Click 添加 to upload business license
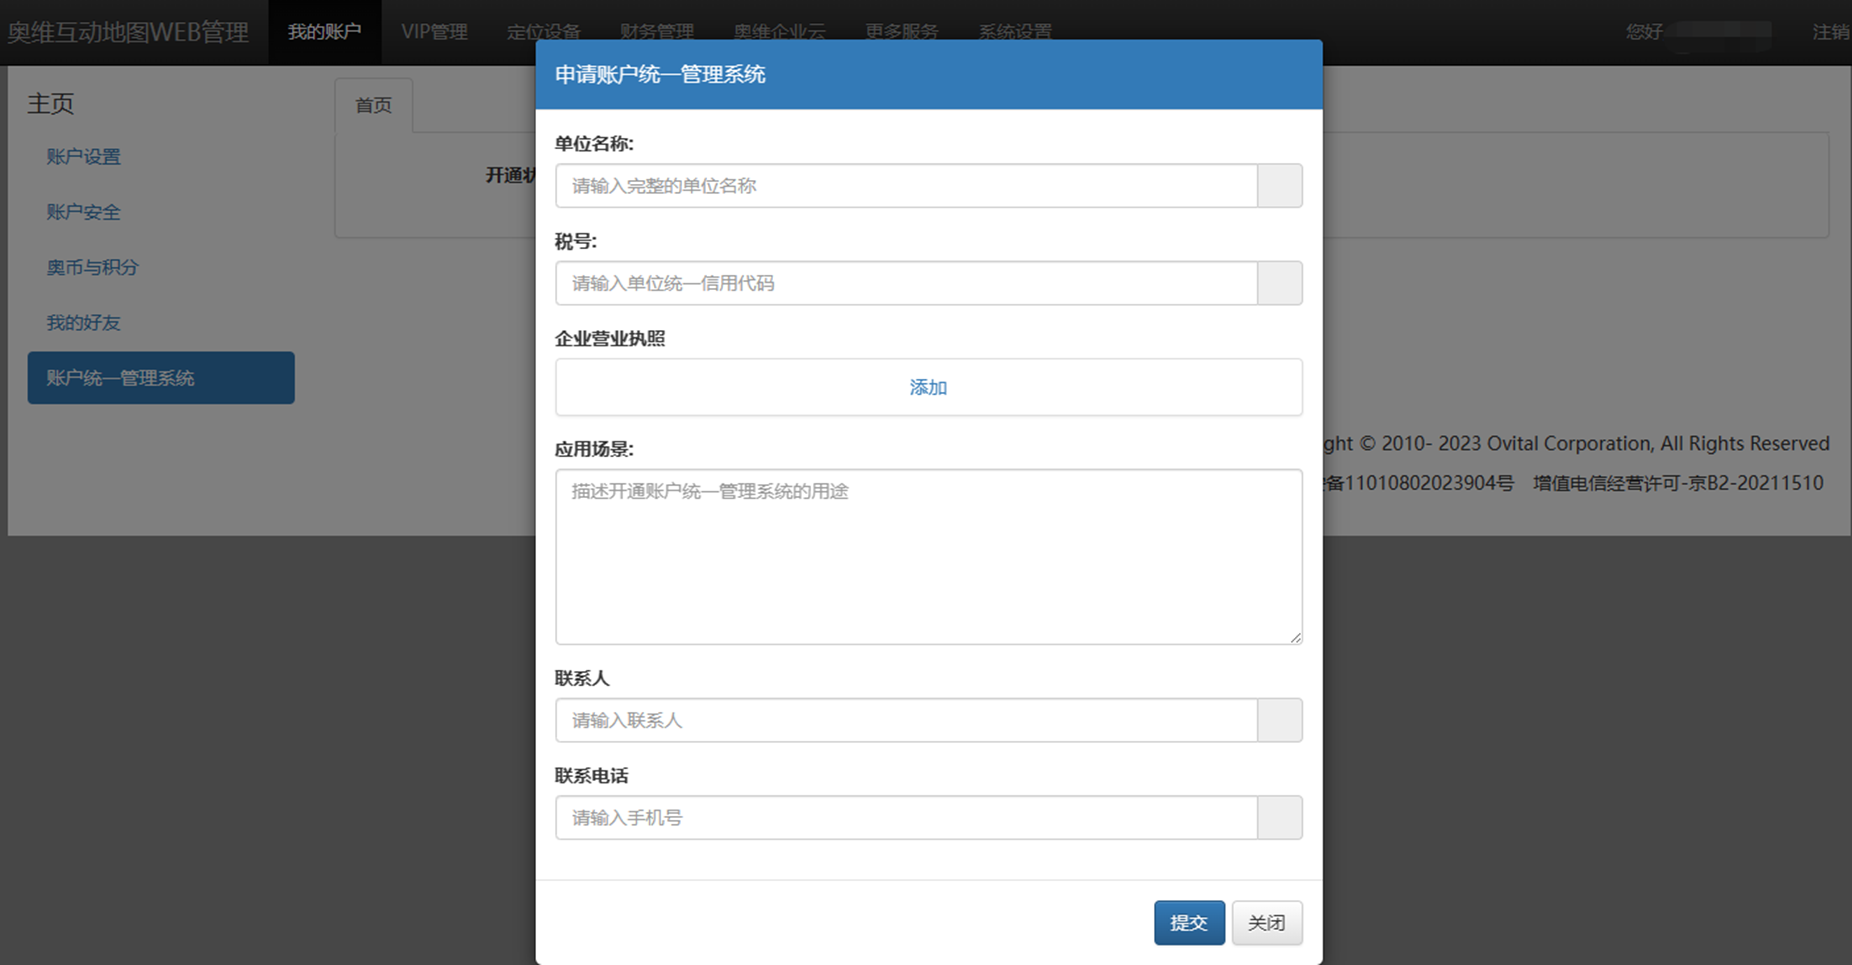The image size is (1852, 965). coord(928,387)
